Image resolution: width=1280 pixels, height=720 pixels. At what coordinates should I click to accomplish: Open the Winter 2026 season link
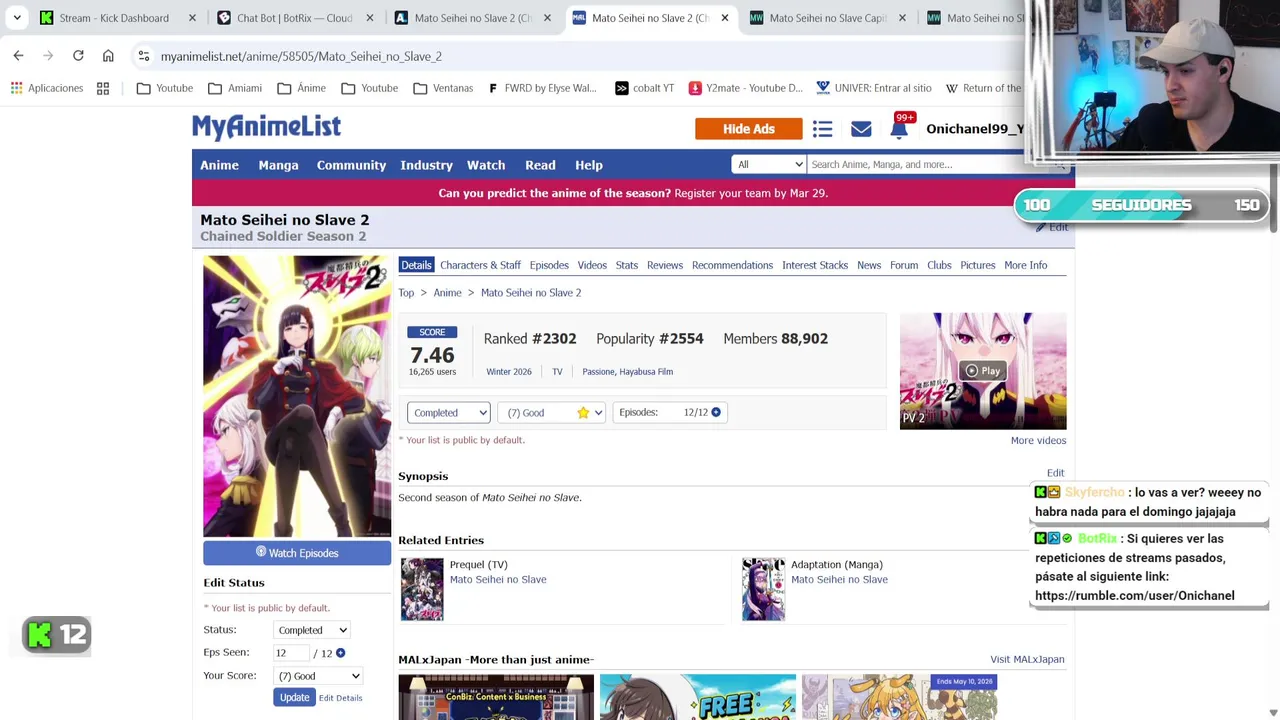(x=509, y=372)
